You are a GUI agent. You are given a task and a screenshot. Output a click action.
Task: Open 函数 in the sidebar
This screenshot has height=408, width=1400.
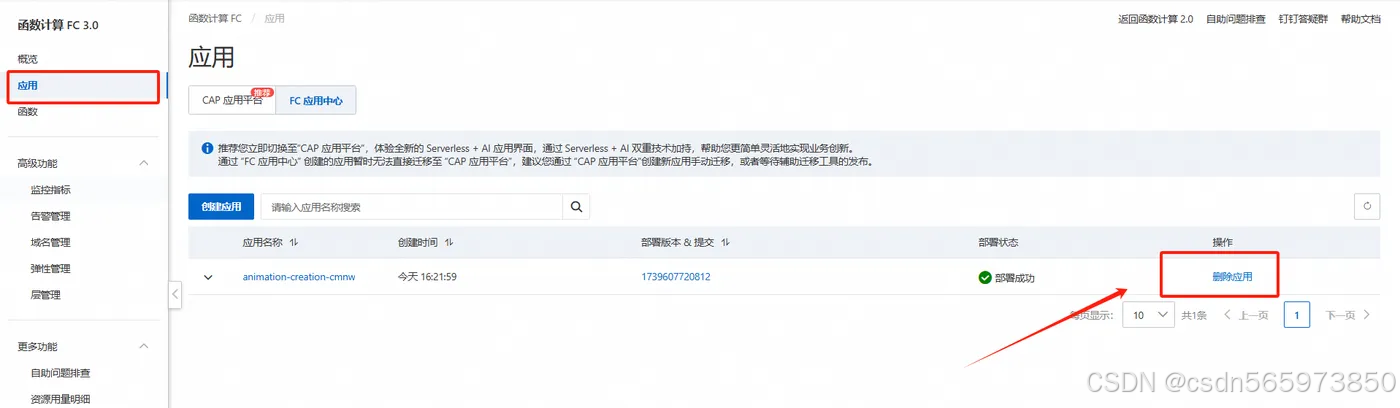pos(28,112)
